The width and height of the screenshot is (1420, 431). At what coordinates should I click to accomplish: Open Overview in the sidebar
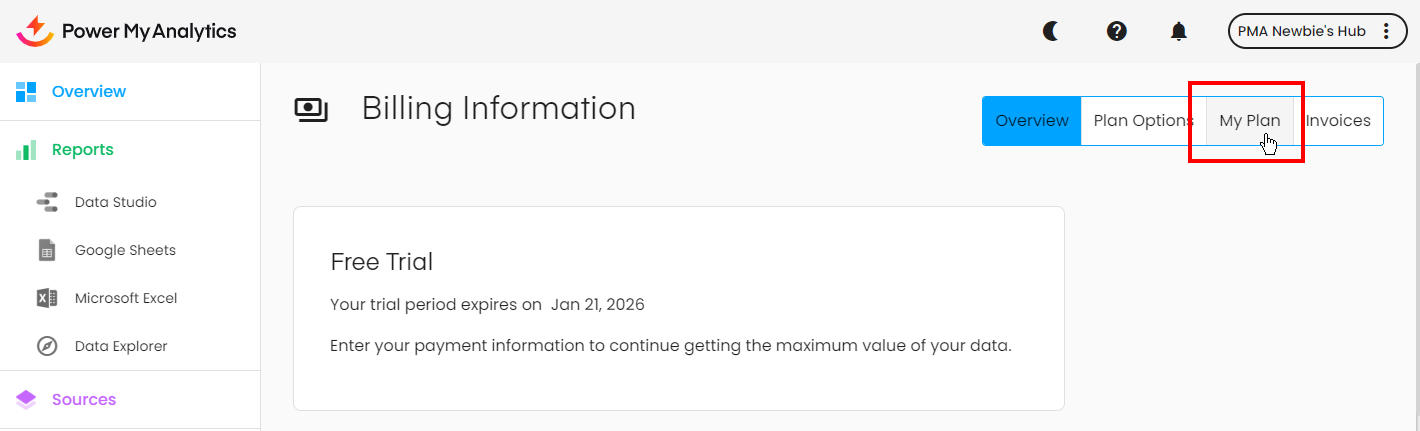coord(89,92)
